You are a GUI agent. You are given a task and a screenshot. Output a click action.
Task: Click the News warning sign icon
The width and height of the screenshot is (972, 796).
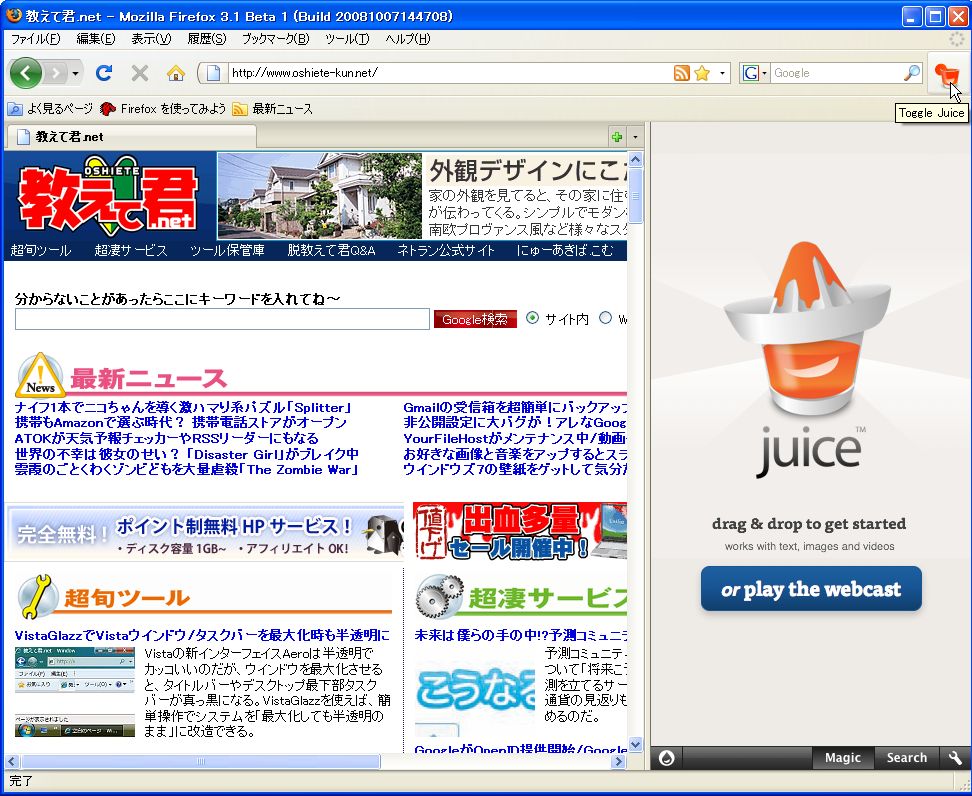(40, 374)
